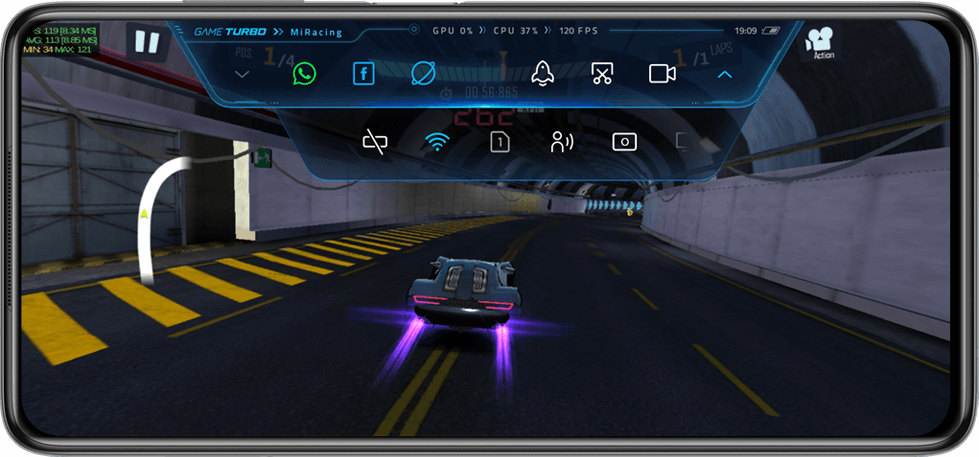Take a screenshot with scissors icon
979x457 pixels.
pyautogui.click(x=602, y=74)
